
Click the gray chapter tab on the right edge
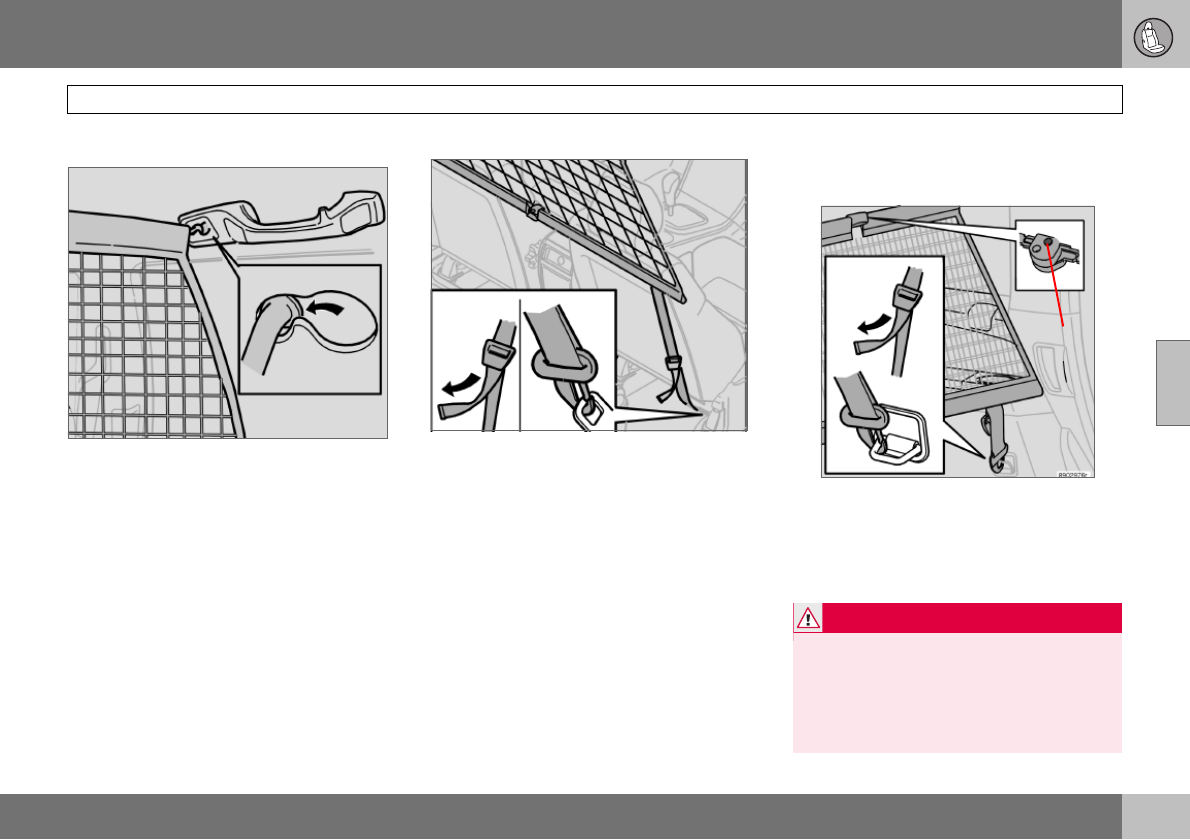(1173, 383)
